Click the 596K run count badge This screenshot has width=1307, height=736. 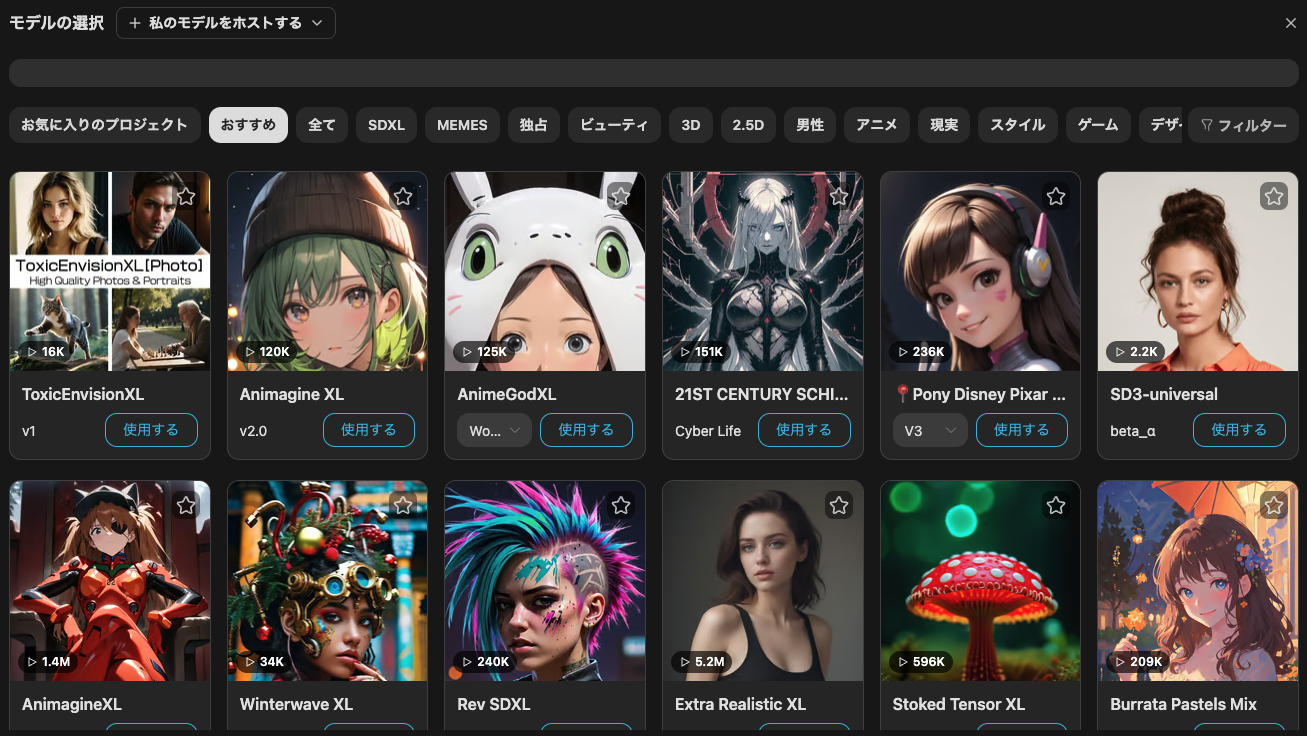point(921,662)
